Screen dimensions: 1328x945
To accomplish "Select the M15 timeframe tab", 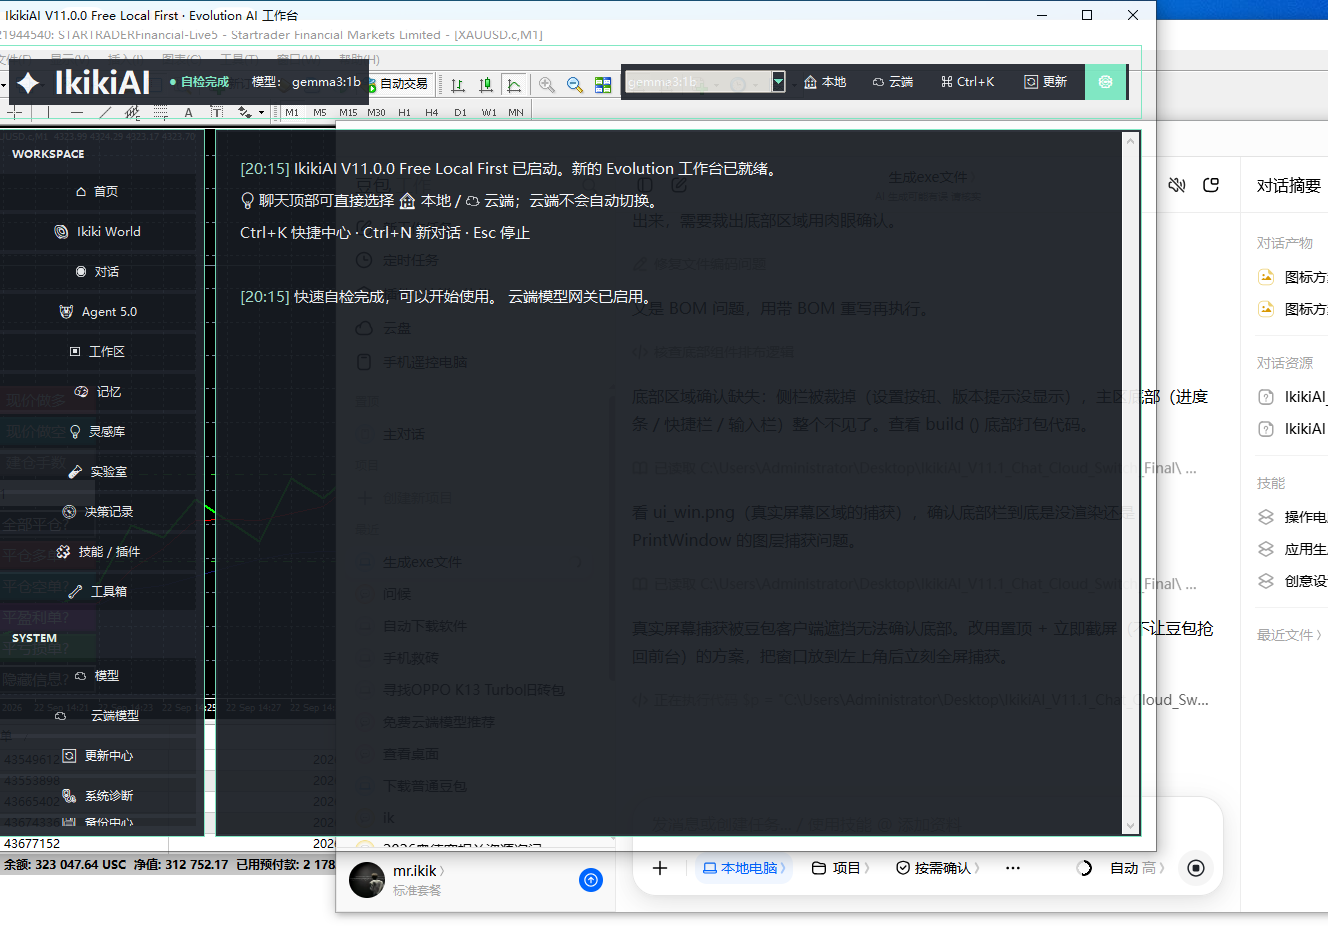I will (x=348, y=112).
